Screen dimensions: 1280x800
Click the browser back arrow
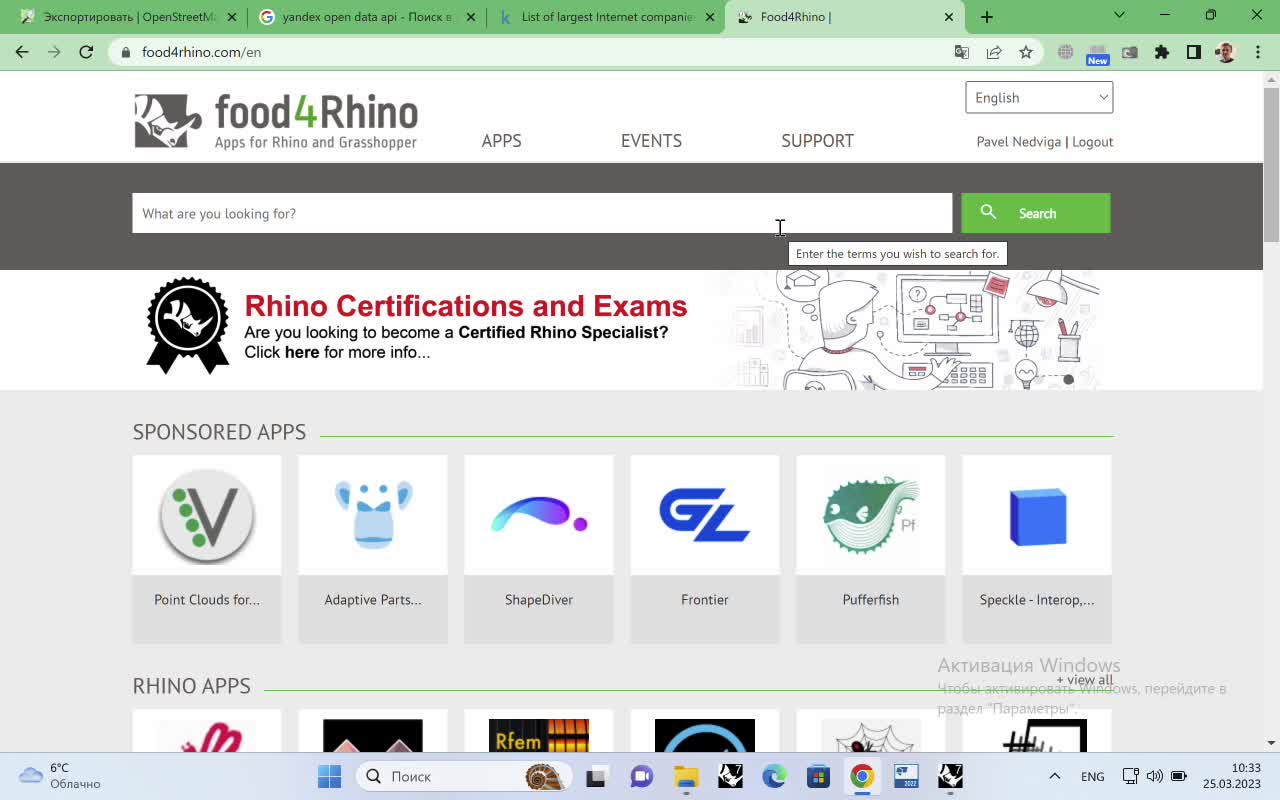22,52
